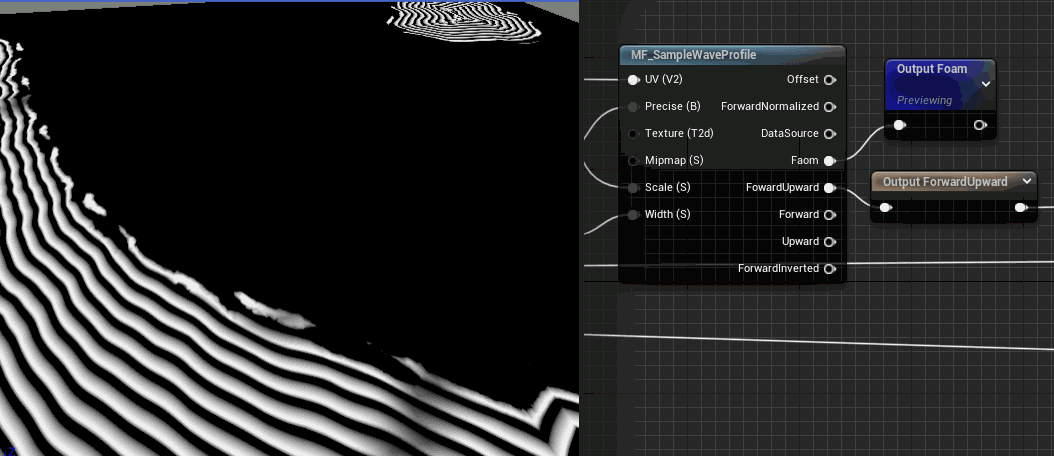Click the Previewing label on Output Foam
Image resolution: width=1054 pixels, height=456 pixels.
[924, 100]
